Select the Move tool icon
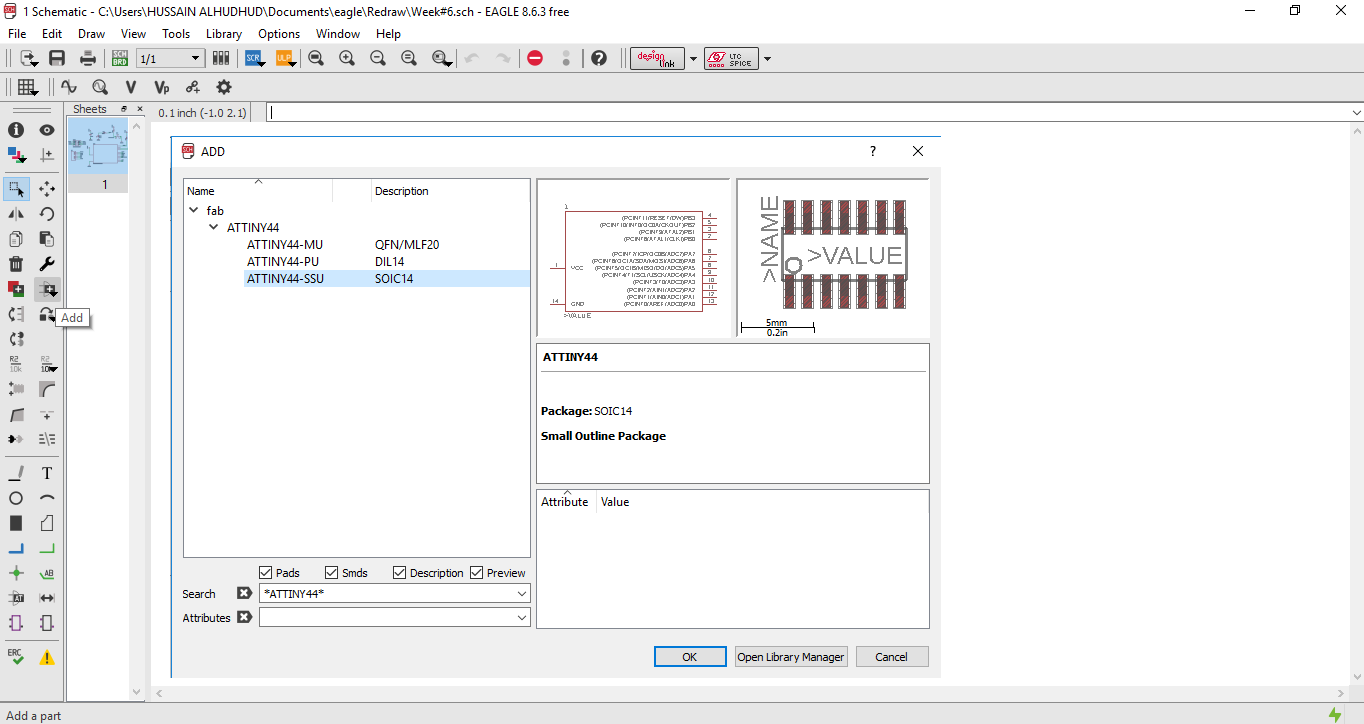This screenshot has height=724, width=1364. pos(47,188)
